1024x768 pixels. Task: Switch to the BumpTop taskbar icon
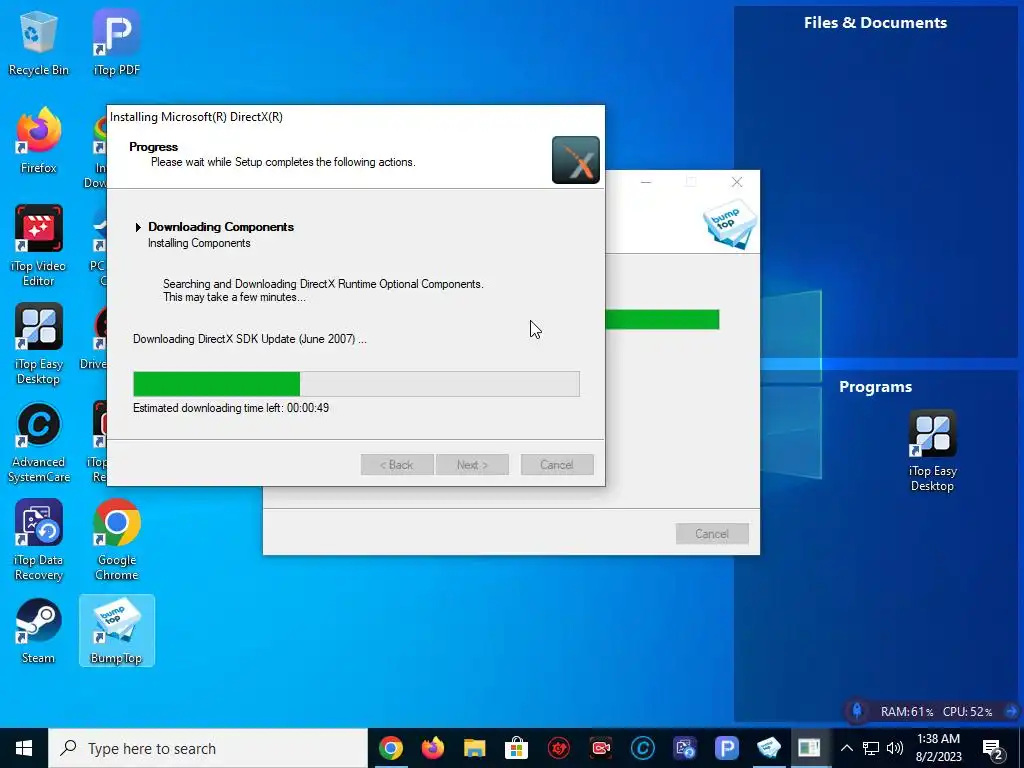768,748
